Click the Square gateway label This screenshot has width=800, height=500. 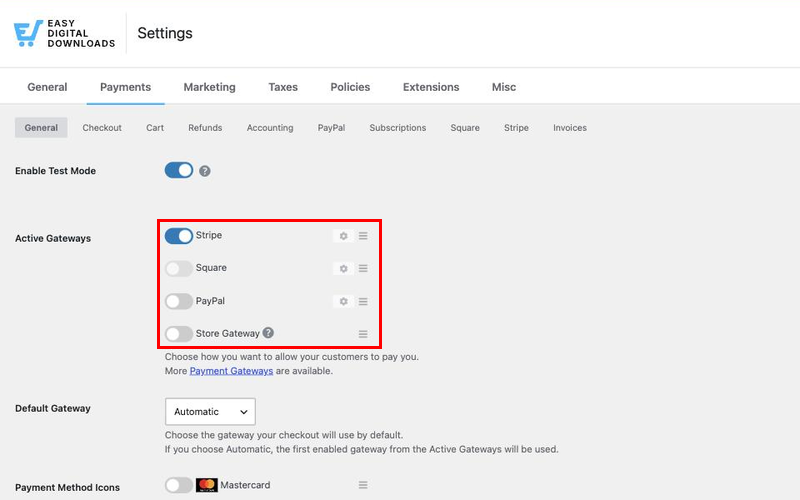(211, 268)
